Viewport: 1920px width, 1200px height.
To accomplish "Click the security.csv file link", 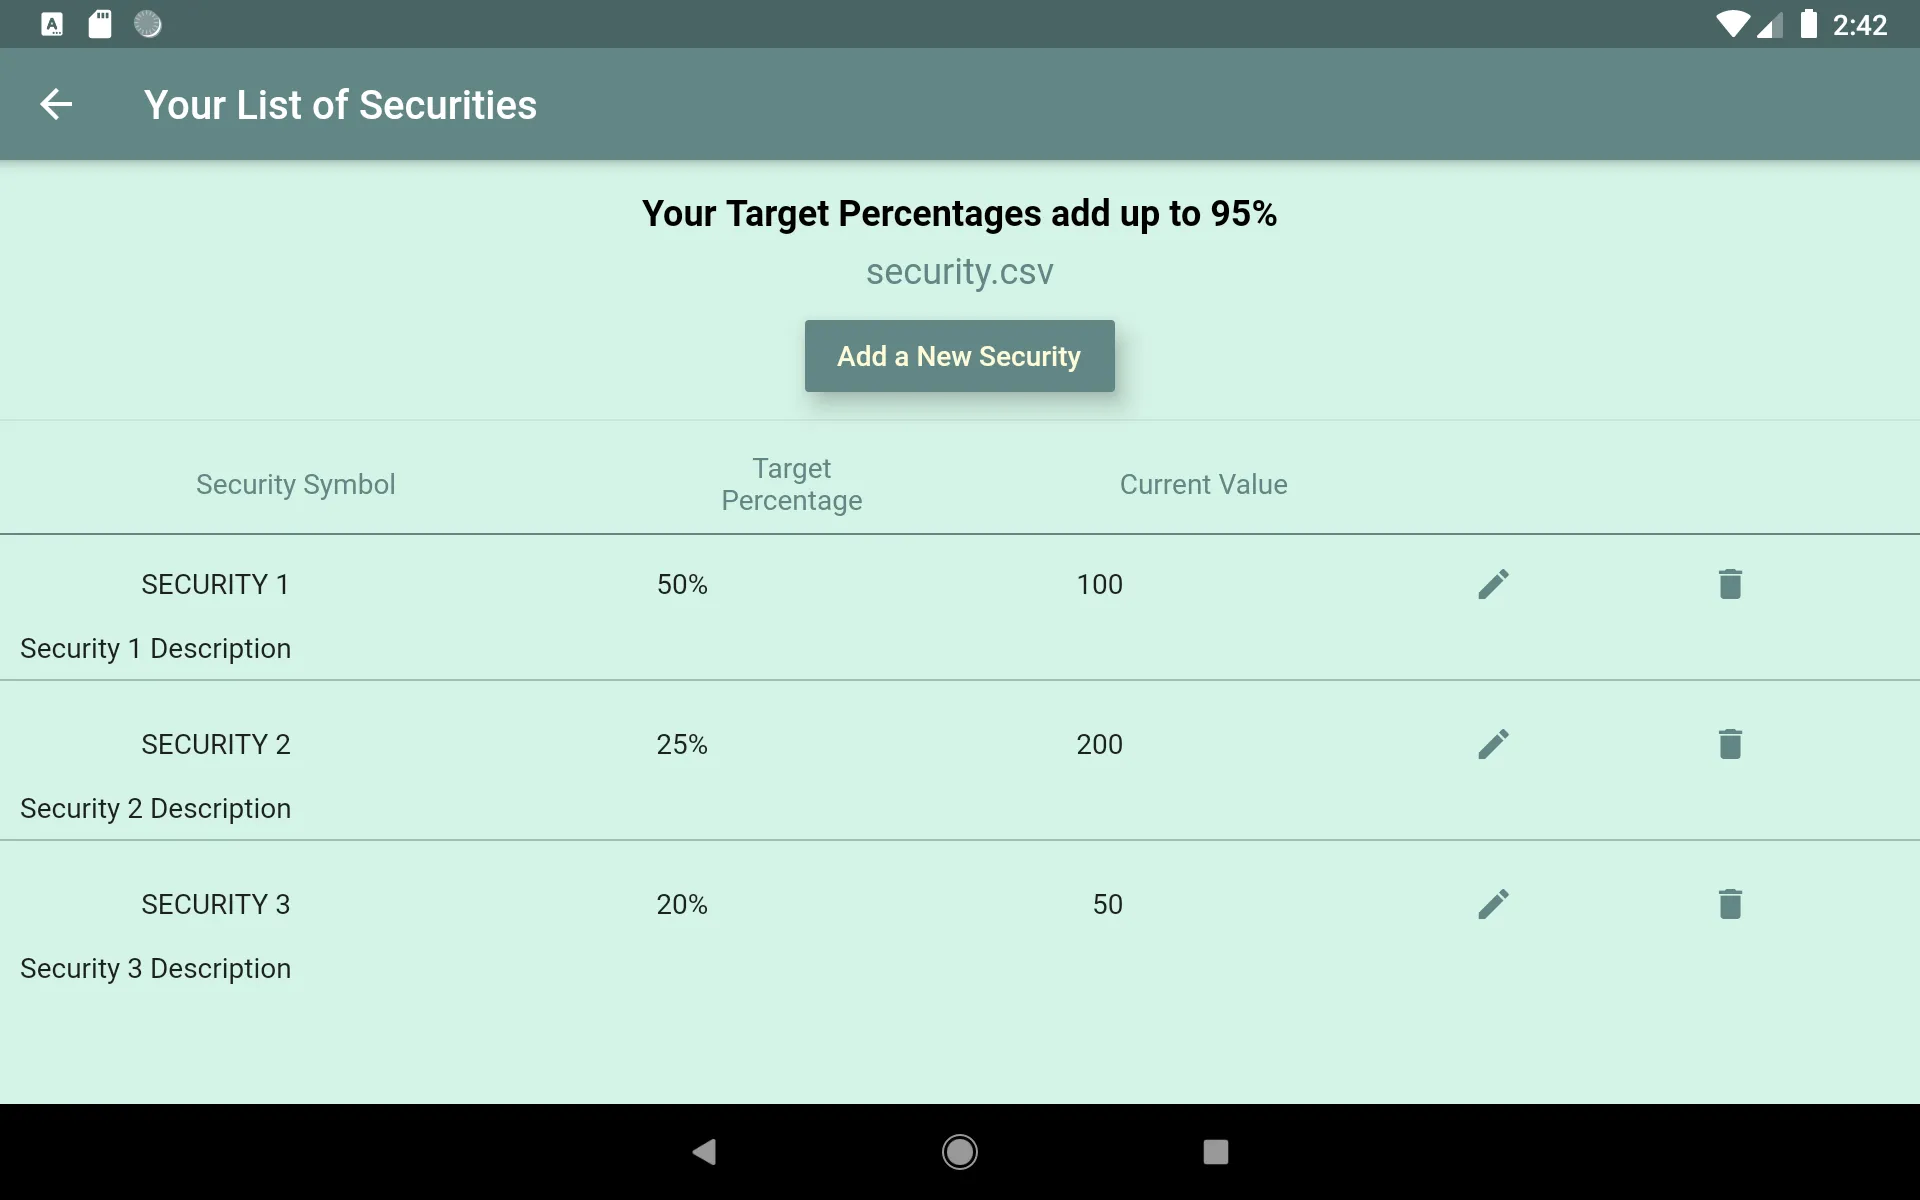I will click(959, 272).
